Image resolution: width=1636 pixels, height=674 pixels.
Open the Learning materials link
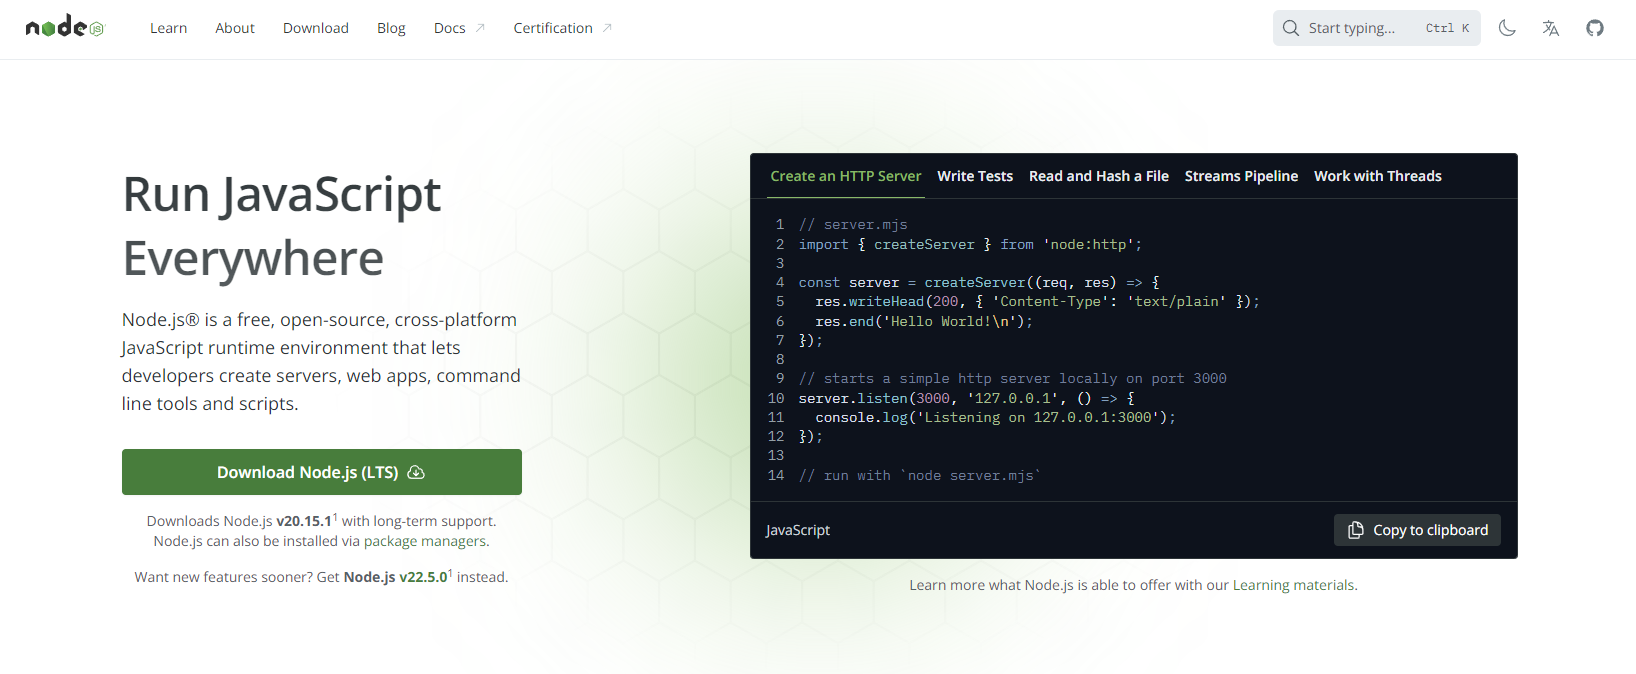pos(1294,585)
